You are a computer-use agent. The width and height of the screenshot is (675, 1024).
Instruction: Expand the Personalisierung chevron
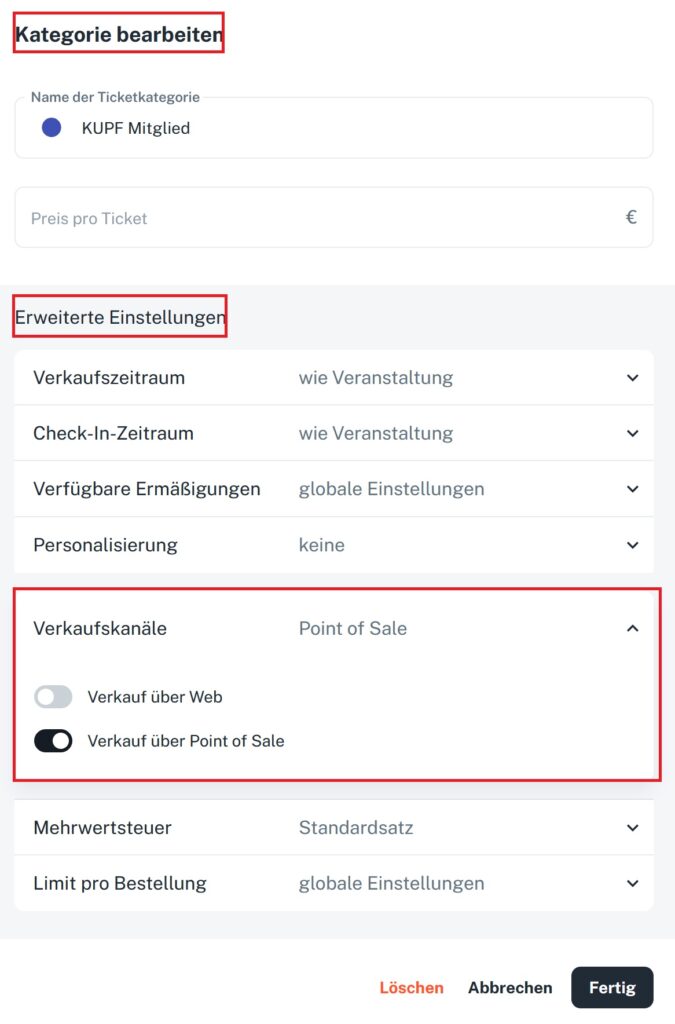(x=633, y=545)
